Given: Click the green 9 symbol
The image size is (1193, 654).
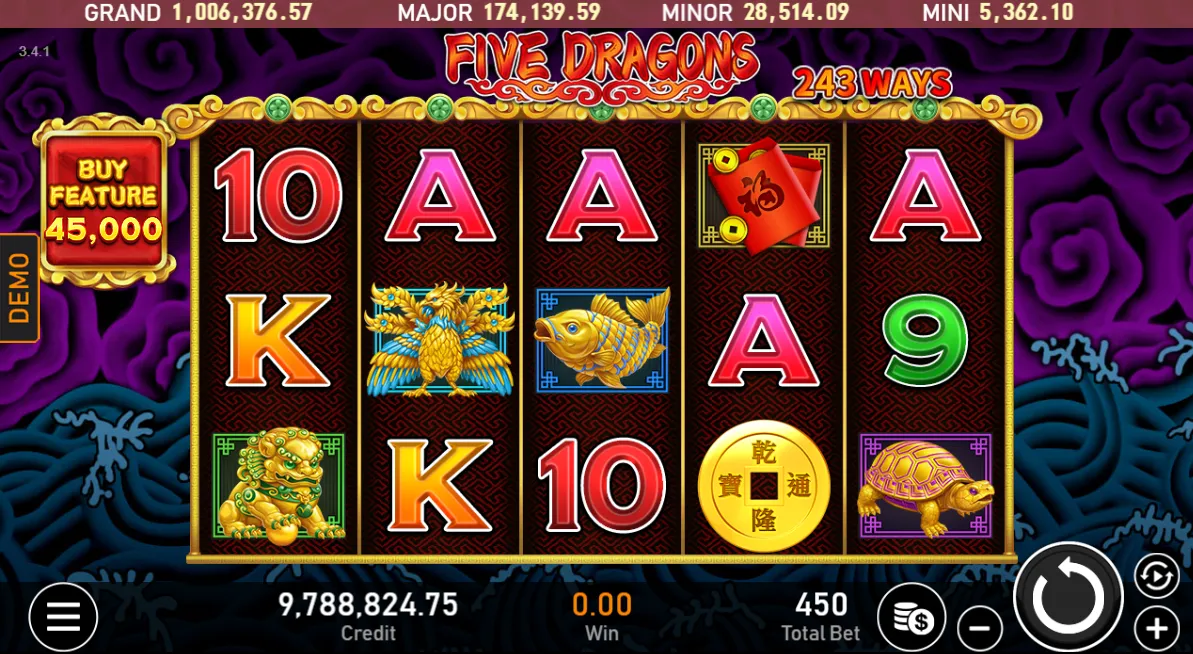Looking at the screenshot, I should [925, 340].
